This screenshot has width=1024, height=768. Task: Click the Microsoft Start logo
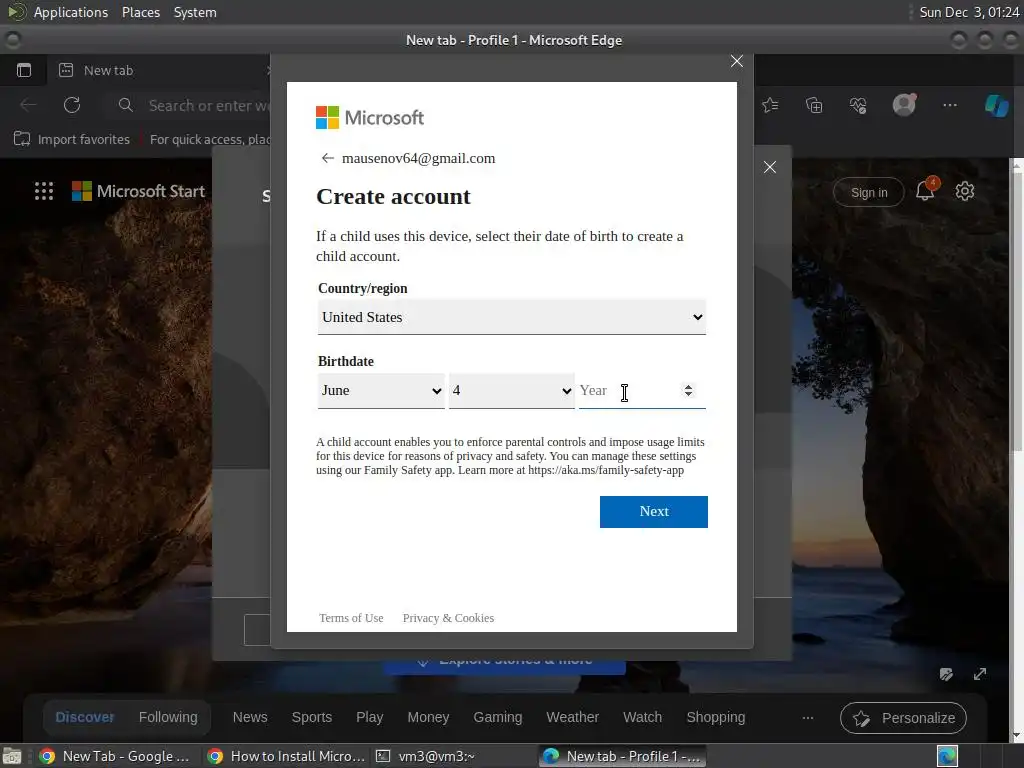138,191
